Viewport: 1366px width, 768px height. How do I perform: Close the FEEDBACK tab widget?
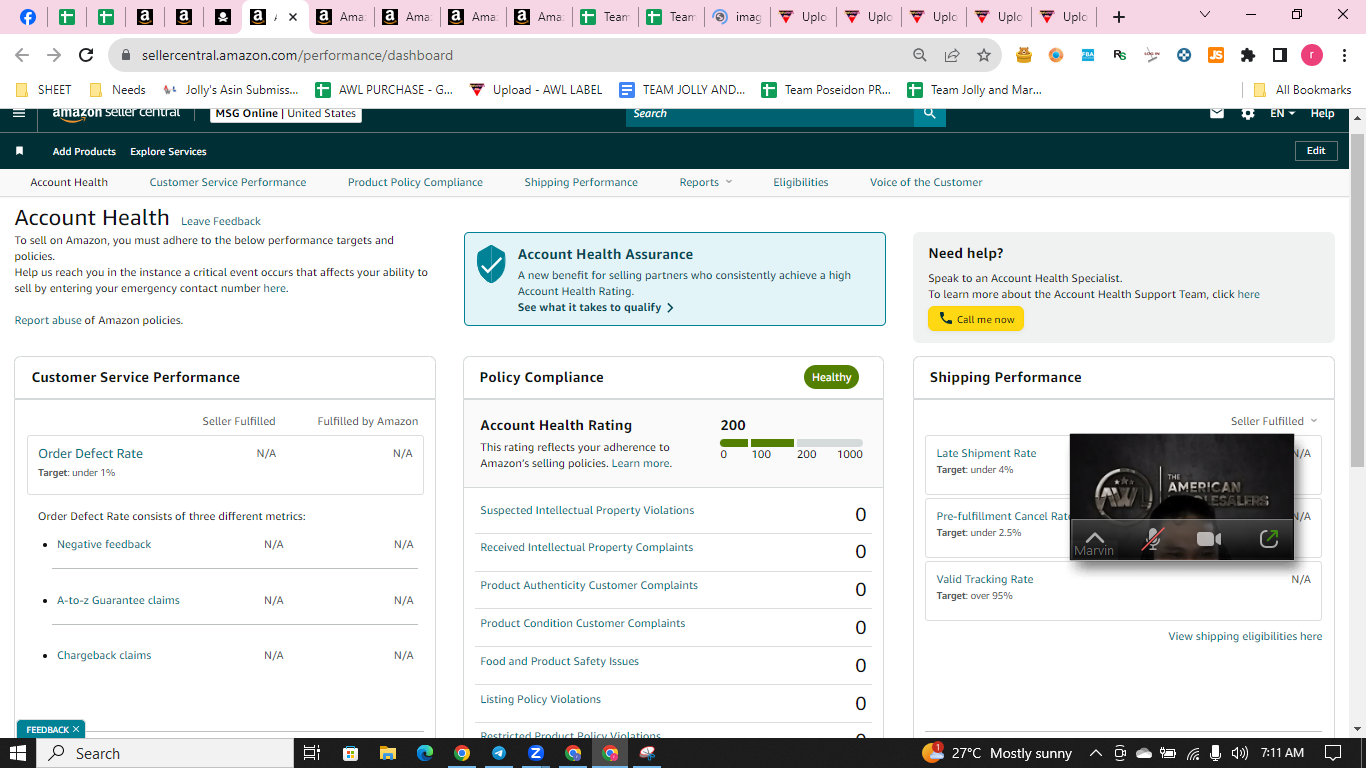76,729
